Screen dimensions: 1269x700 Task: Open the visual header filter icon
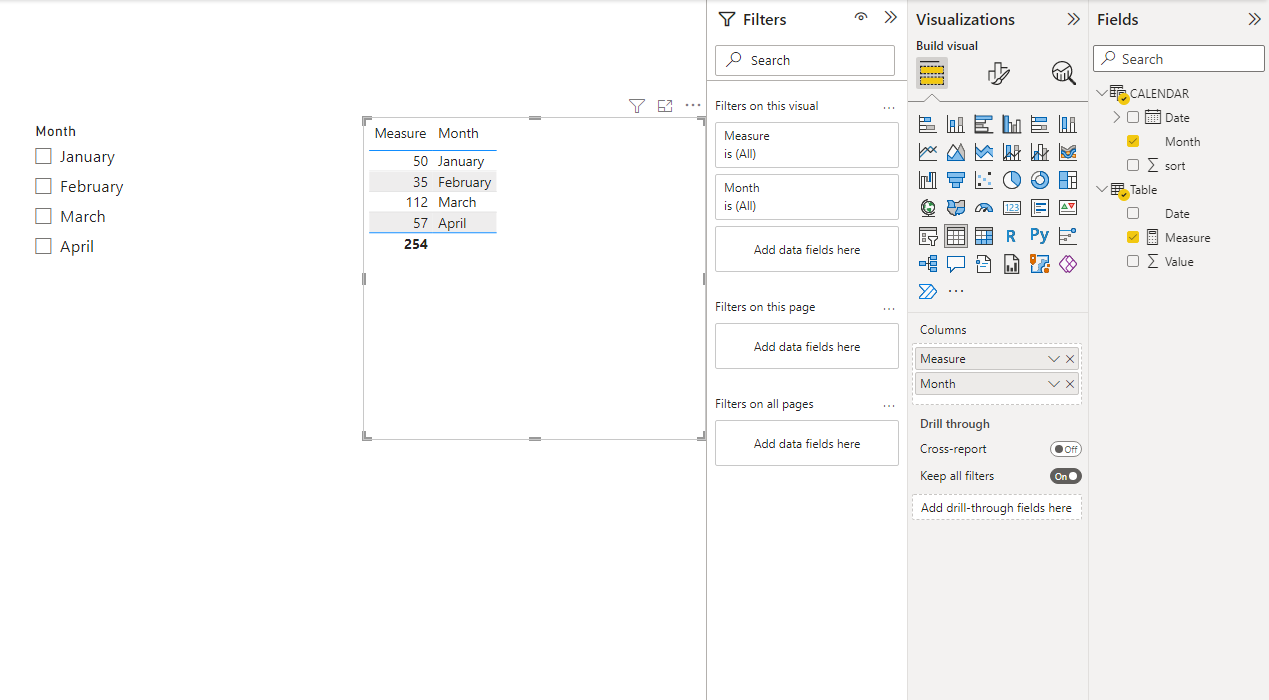click(637, 106)
